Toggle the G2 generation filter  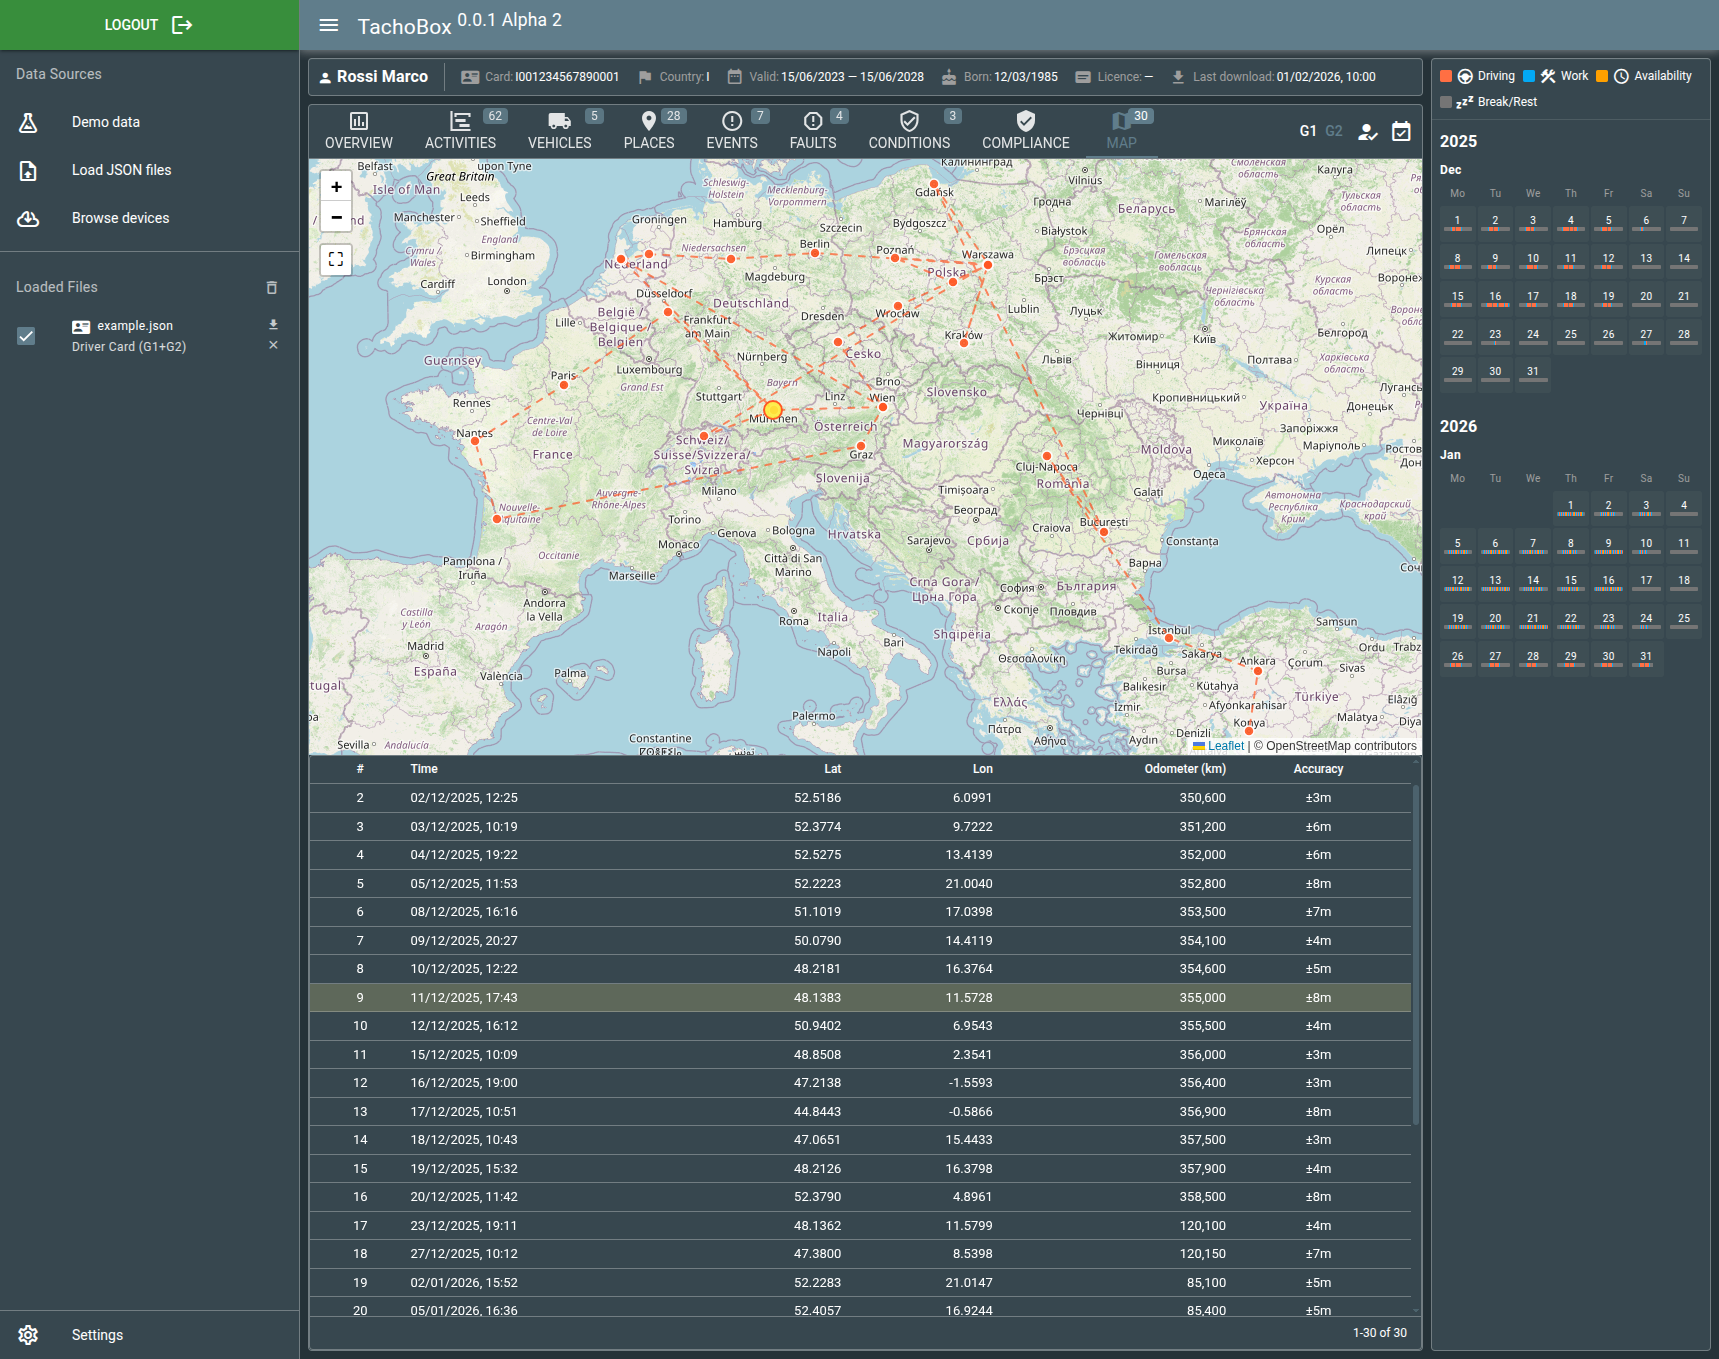1334,131
